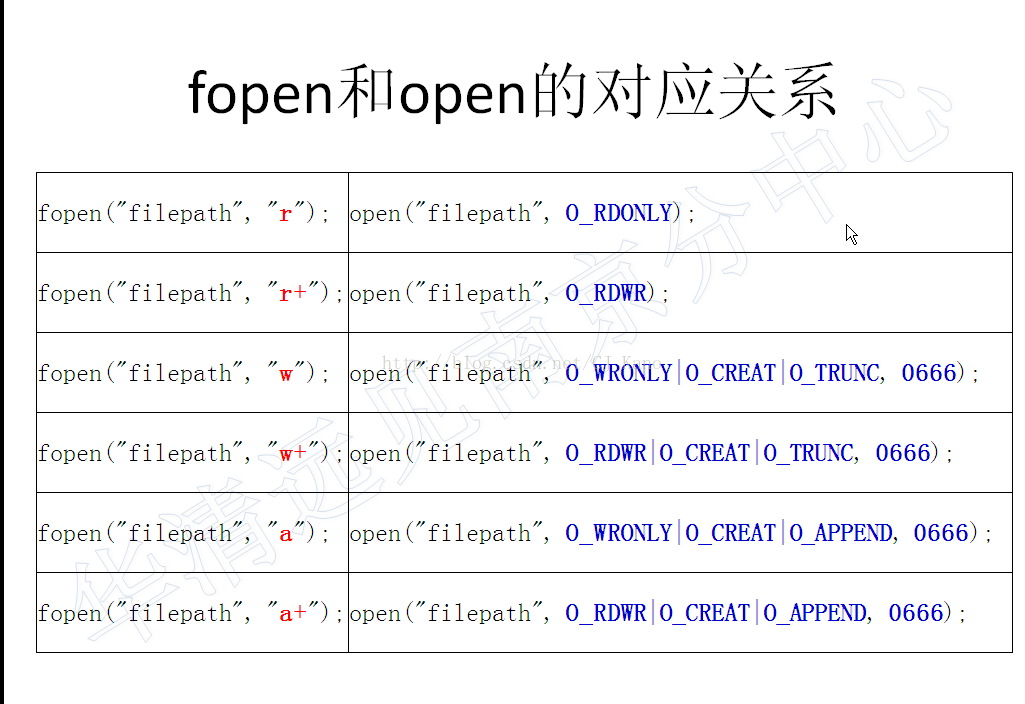Screen dimensions: 1025x704
Task: Click the open call O_WRONLY|O_CREAT|O_APPEND
Action: [x=681, y=533]
